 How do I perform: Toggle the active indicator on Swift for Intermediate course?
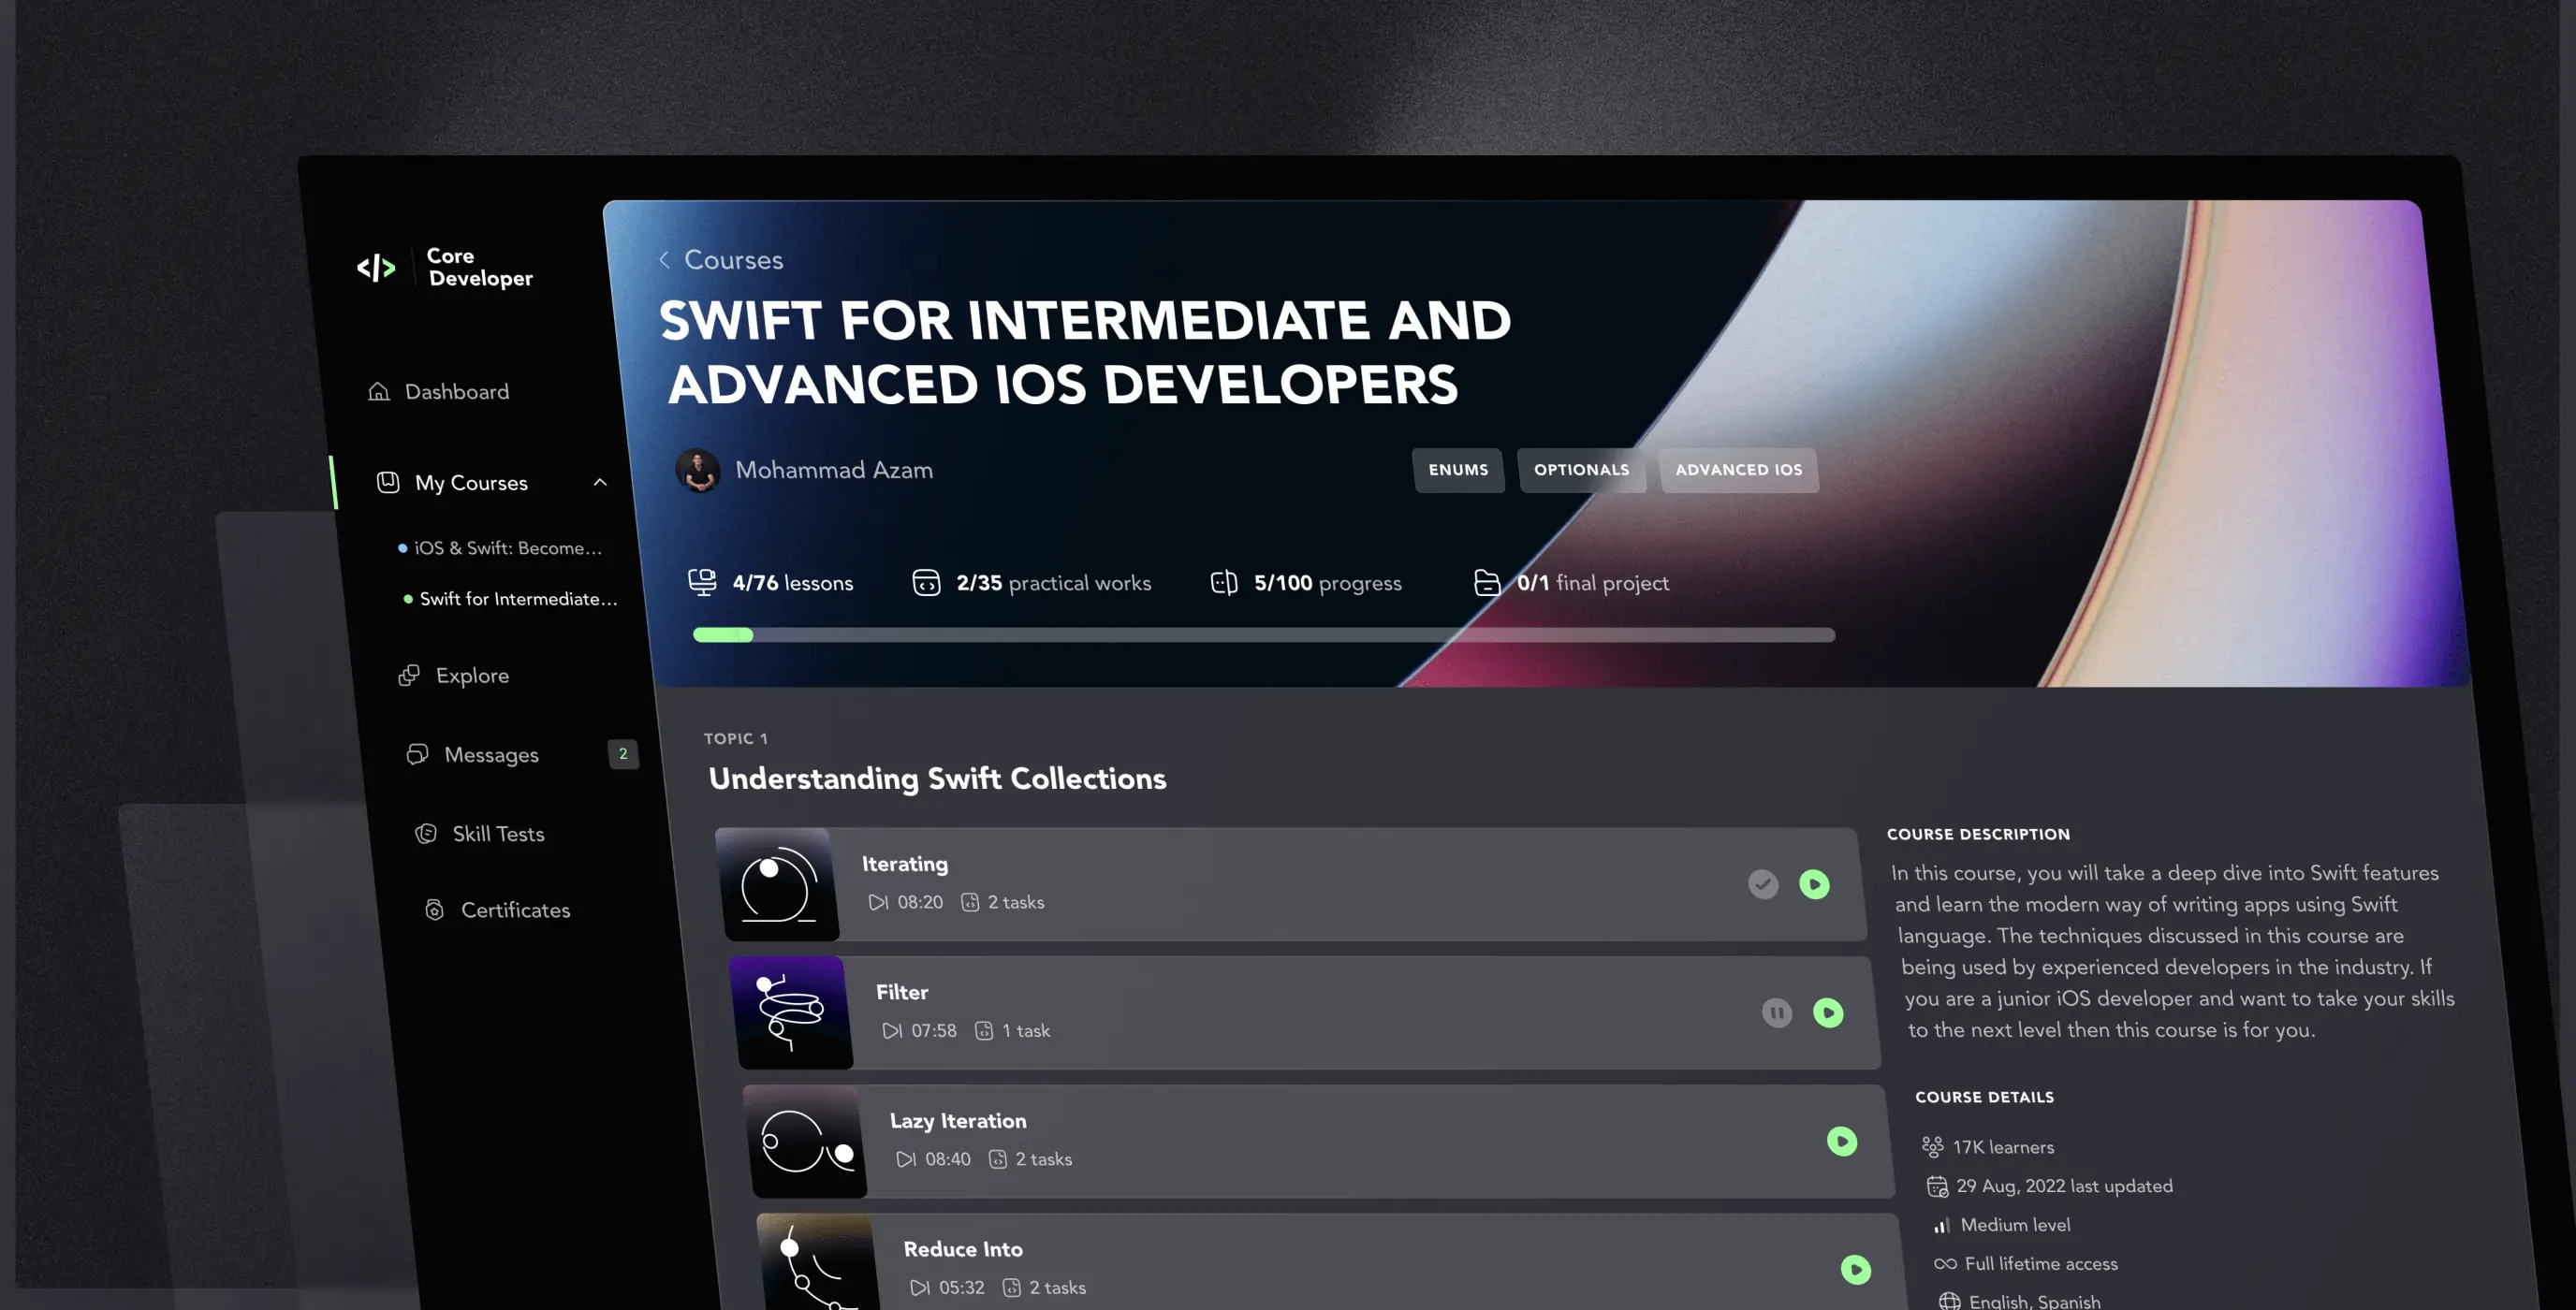(x=406, y=599)
